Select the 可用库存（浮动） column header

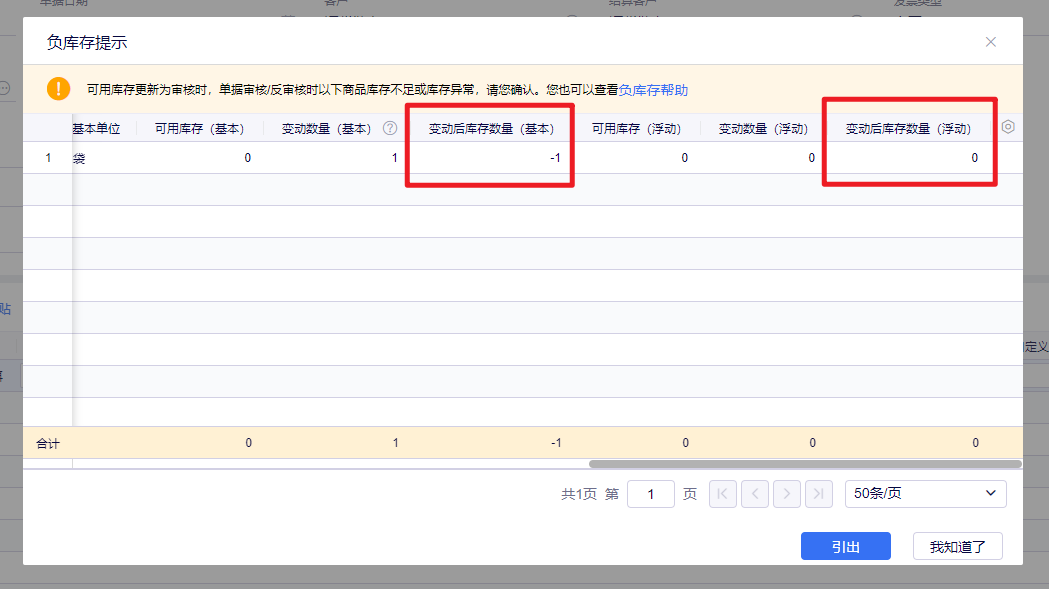(635, 128)
